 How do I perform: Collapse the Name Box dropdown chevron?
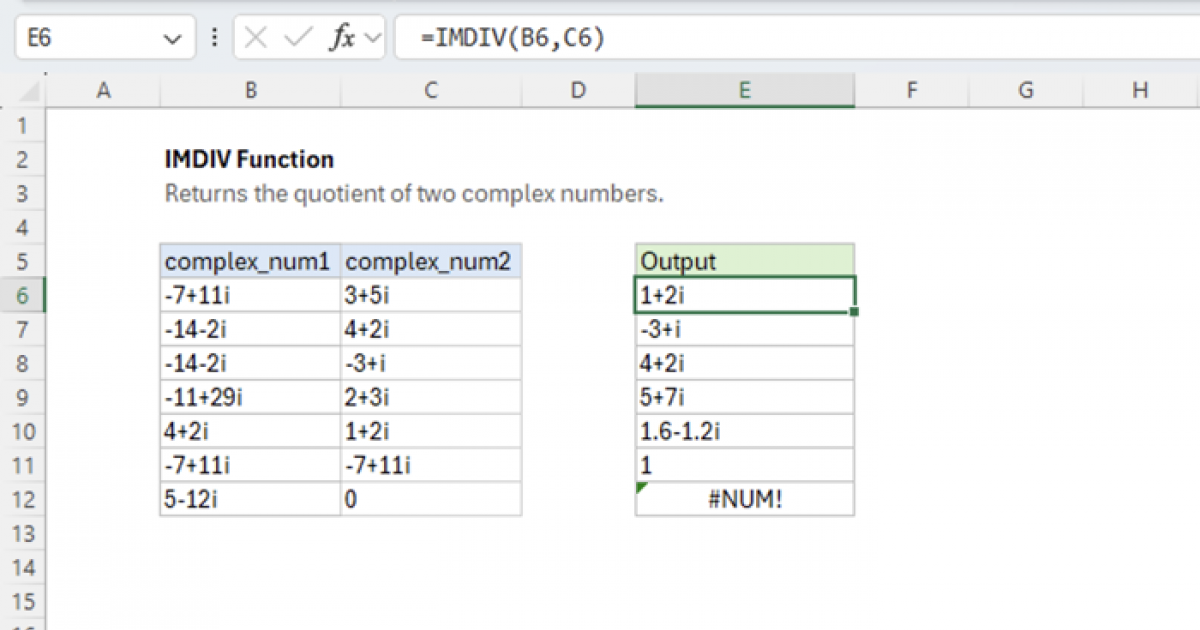(x=175, y=38)
